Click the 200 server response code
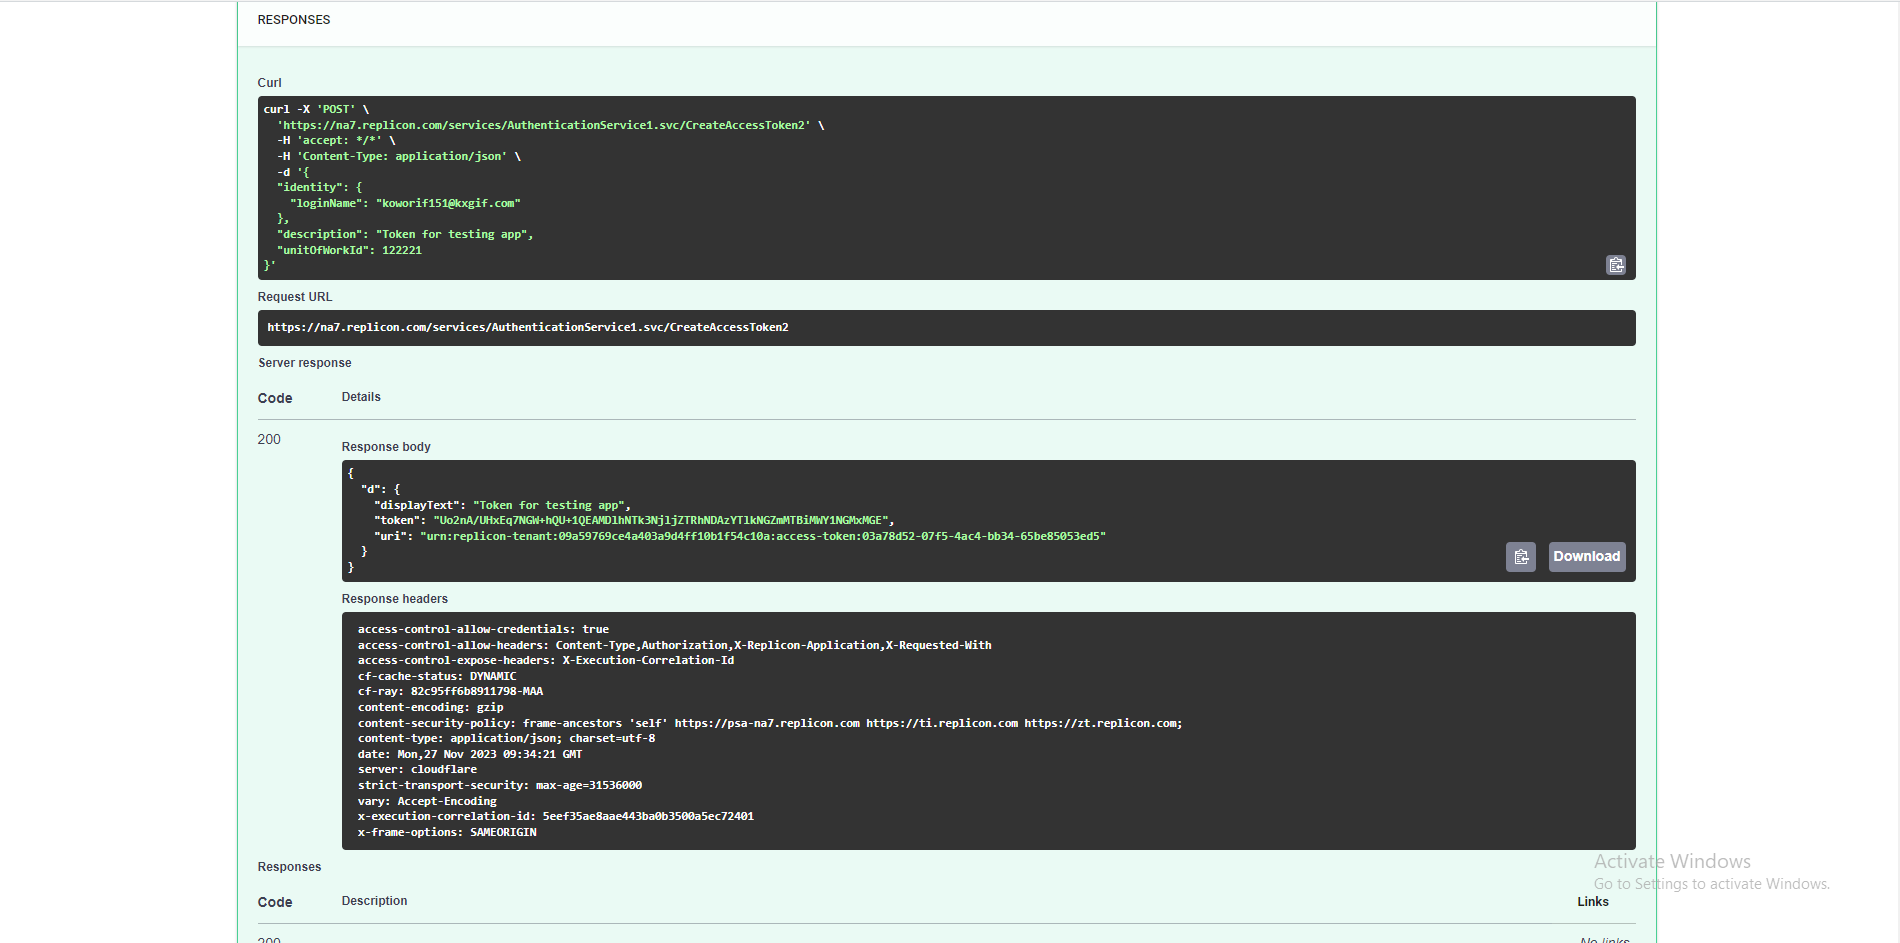1900x943 pixels. [269, 440]
